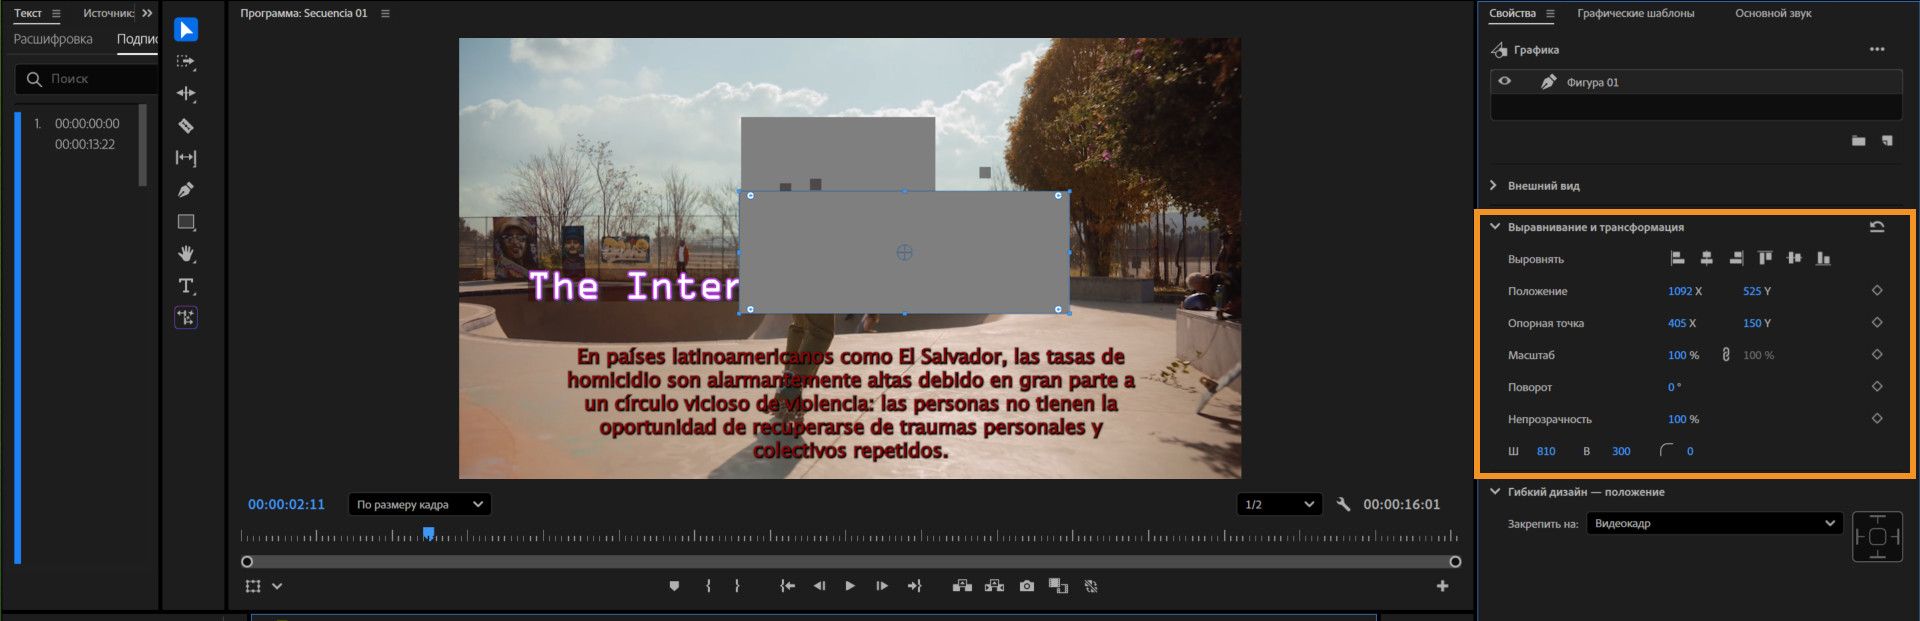Mark In point button
Screen dimensions: 1920x621
(x=708, y=586)
